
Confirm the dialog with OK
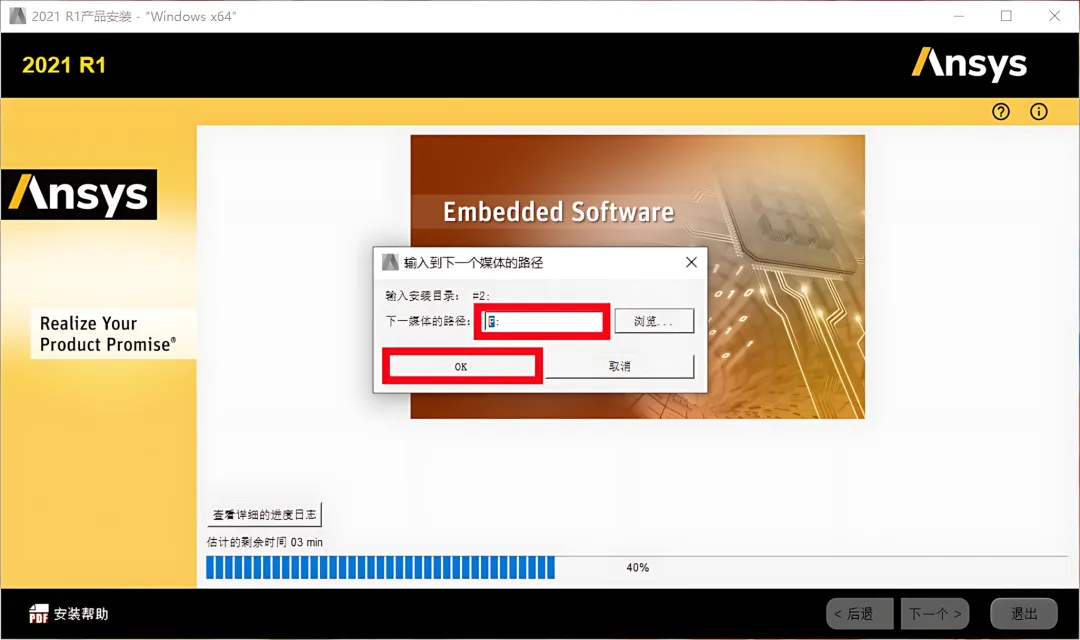click(x=461, y=367)
